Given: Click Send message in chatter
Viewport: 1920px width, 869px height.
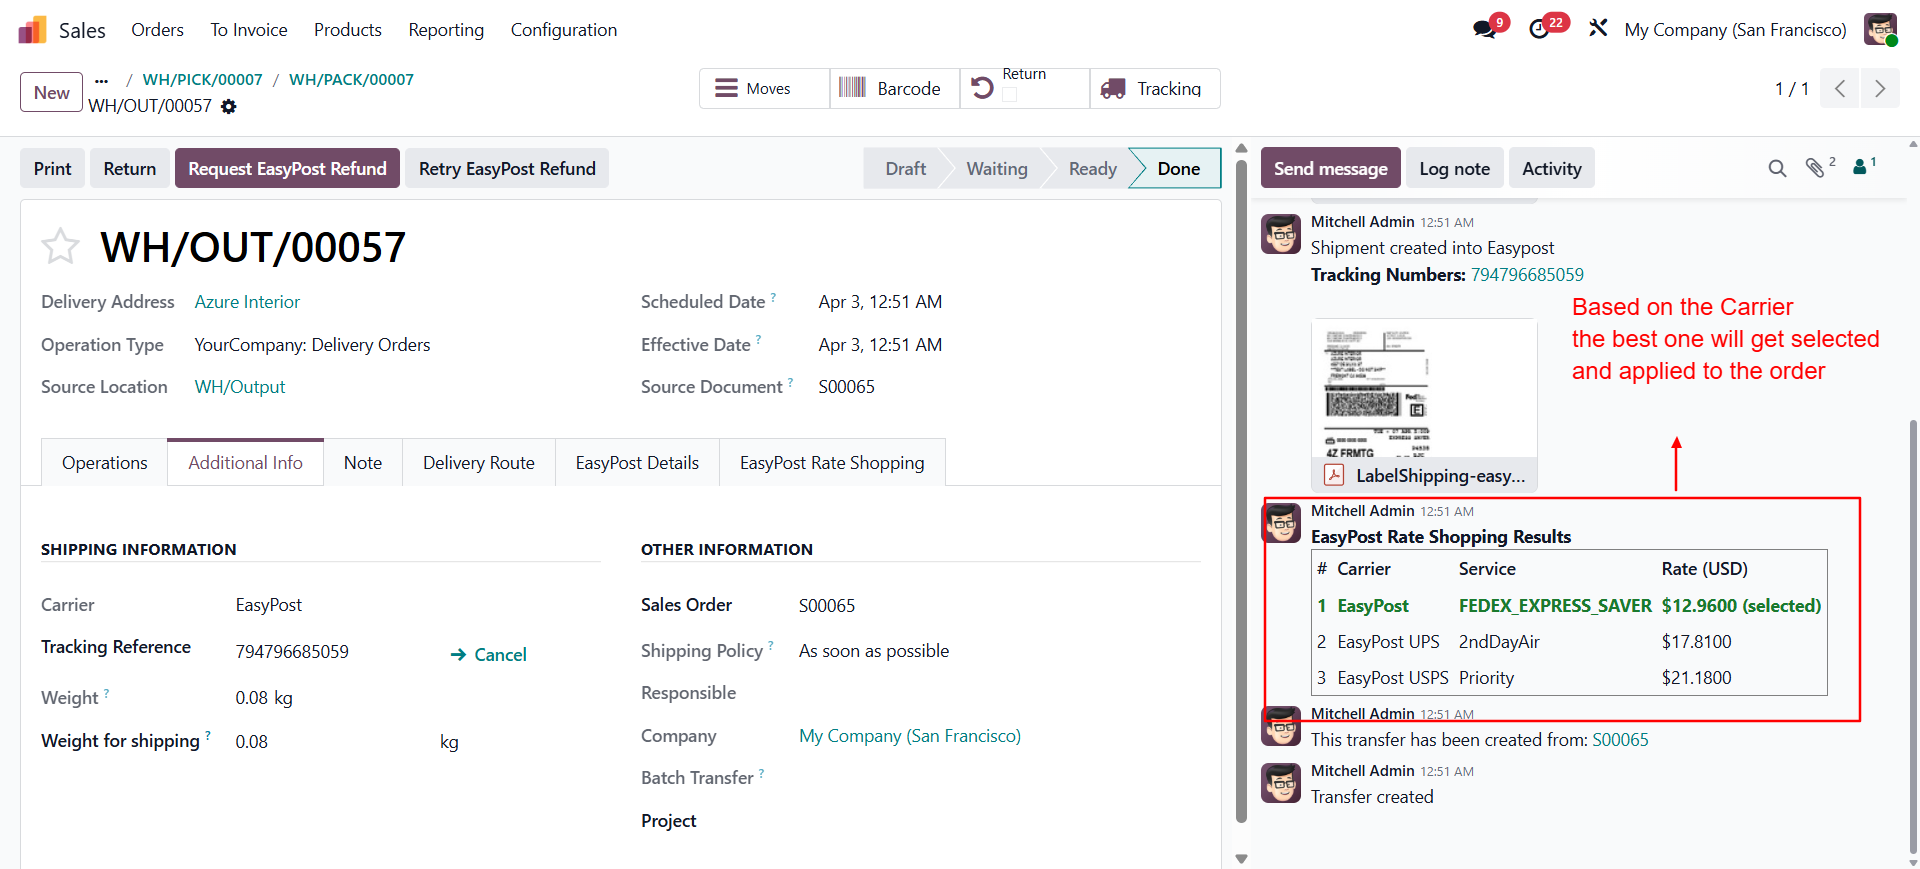Looking at the screenshot, I should (1330, 168).
